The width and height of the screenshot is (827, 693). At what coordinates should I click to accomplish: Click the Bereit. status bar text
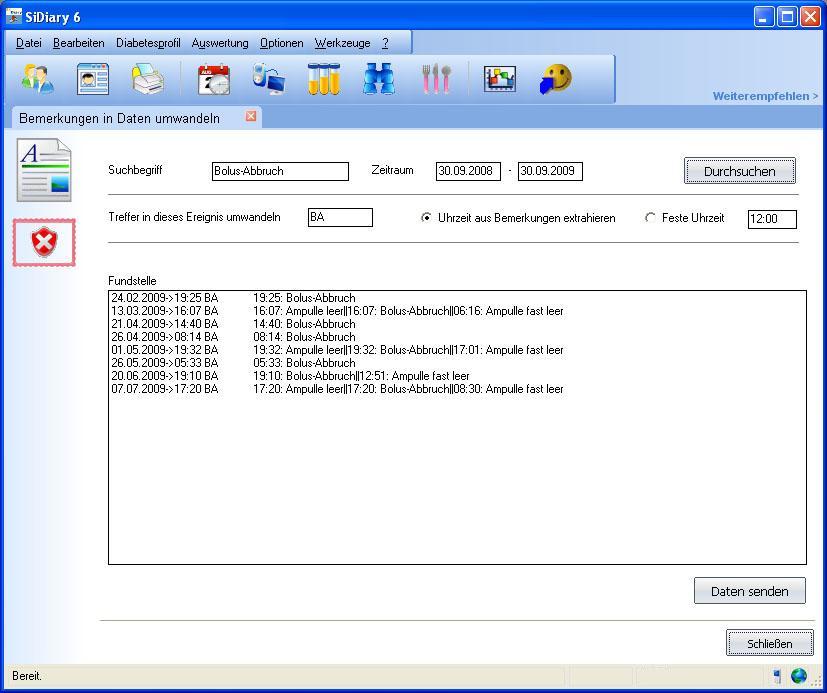coord(26,676)
